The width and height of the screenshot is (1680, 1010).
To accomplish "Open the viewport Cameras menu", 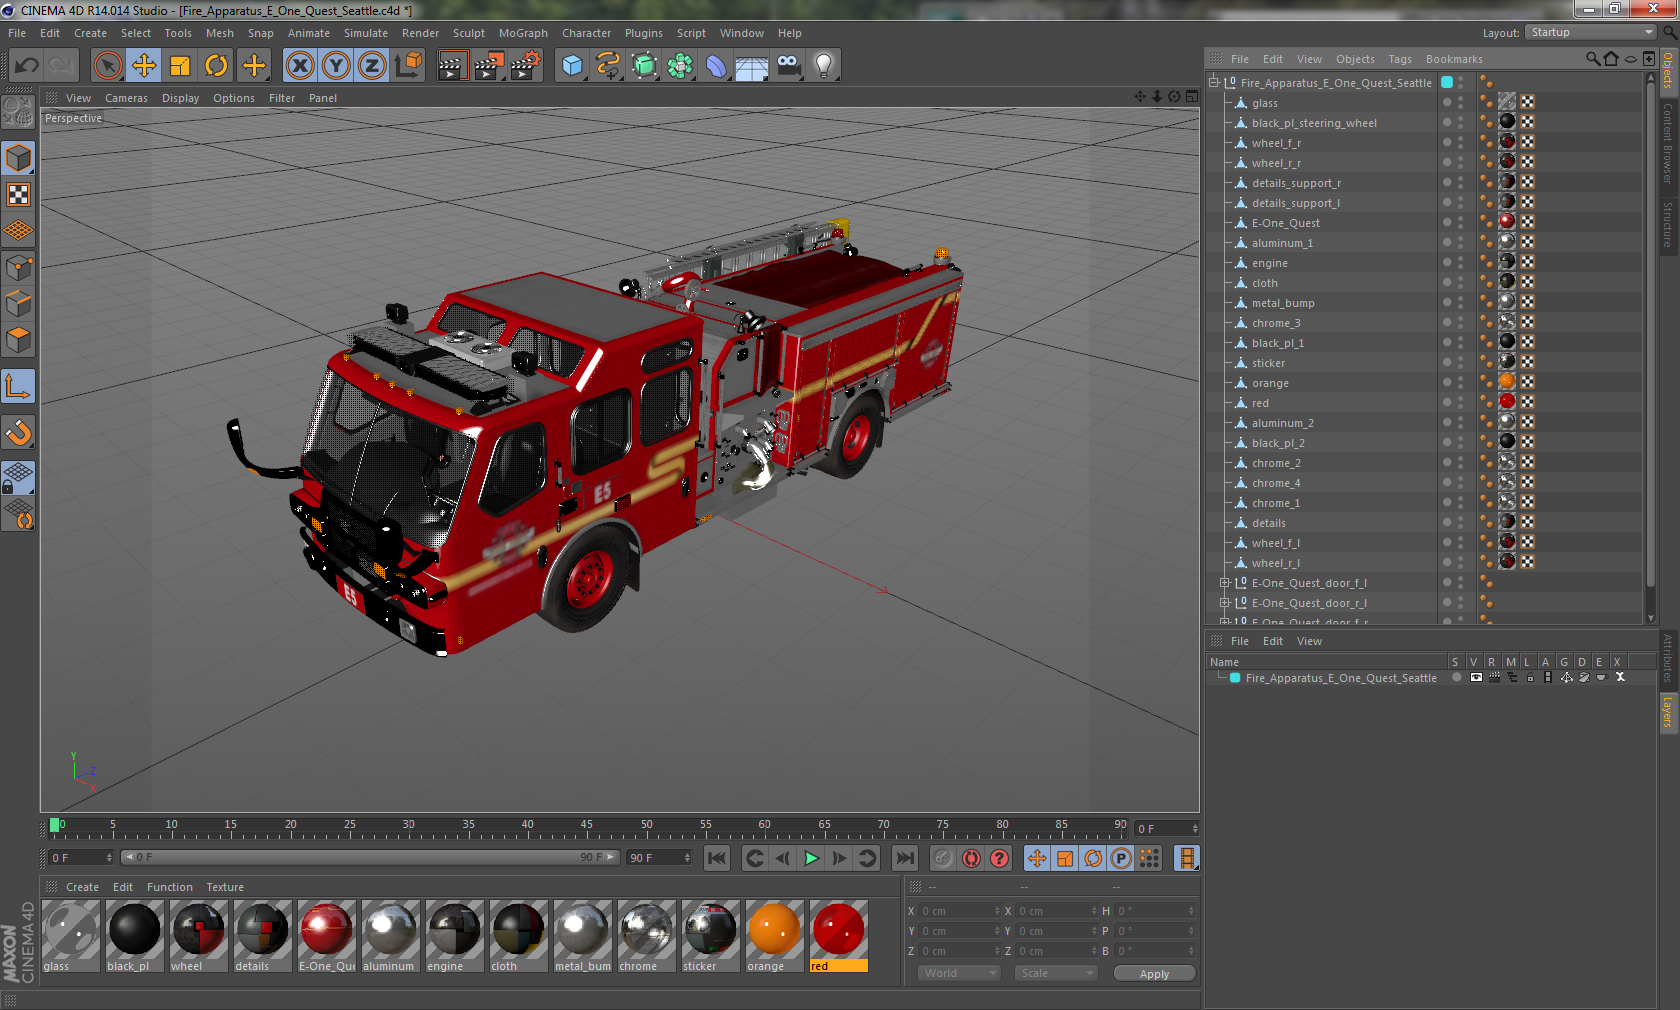I will tap(126, 98).
